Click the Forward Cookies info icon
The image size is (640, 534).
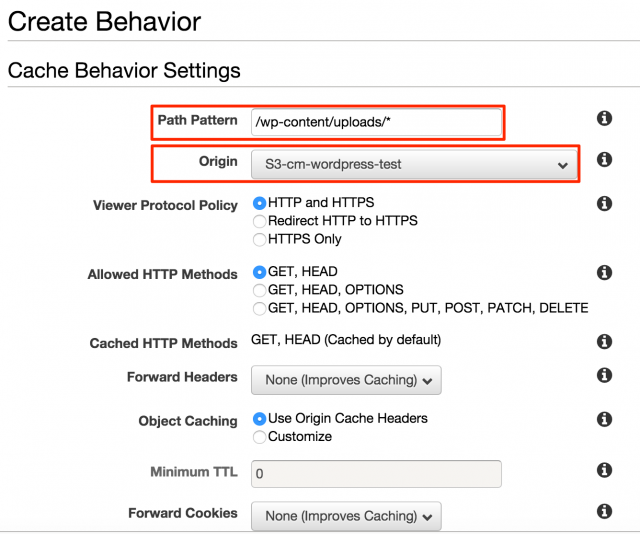pos(604,511)
